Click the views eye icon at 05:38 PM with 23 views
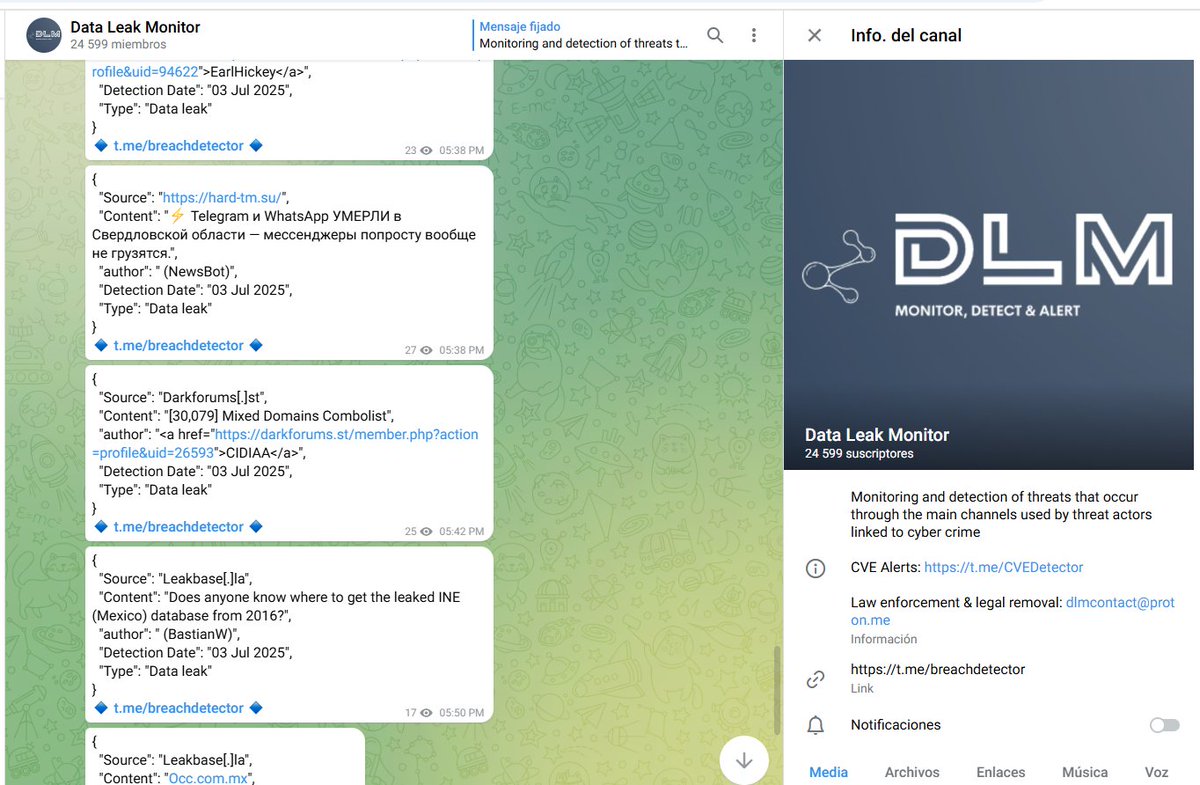This screenshot has height=785, width=1200. 427,151
